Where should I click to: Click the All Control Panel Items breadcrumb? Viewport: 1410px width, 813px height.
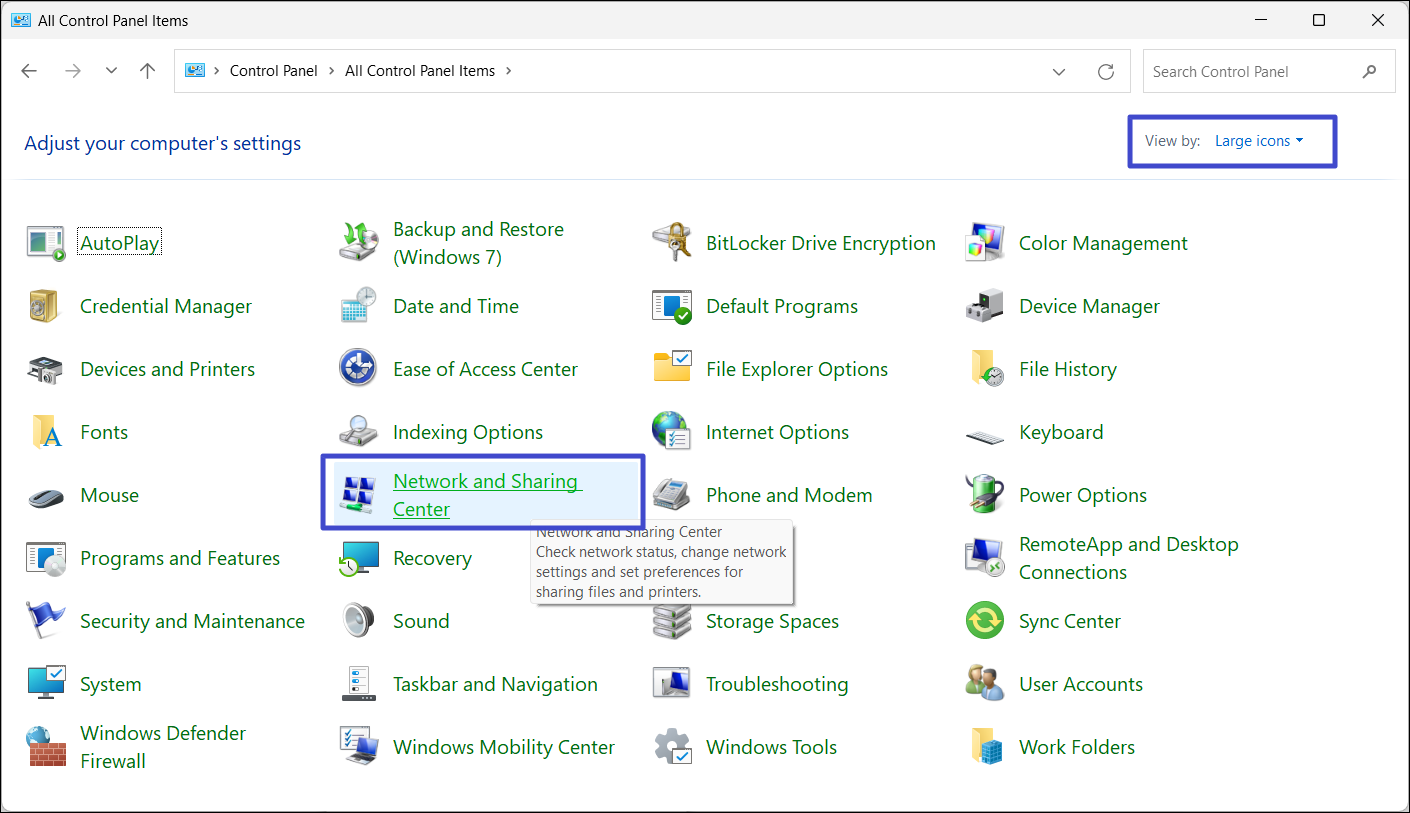[419, 71]
